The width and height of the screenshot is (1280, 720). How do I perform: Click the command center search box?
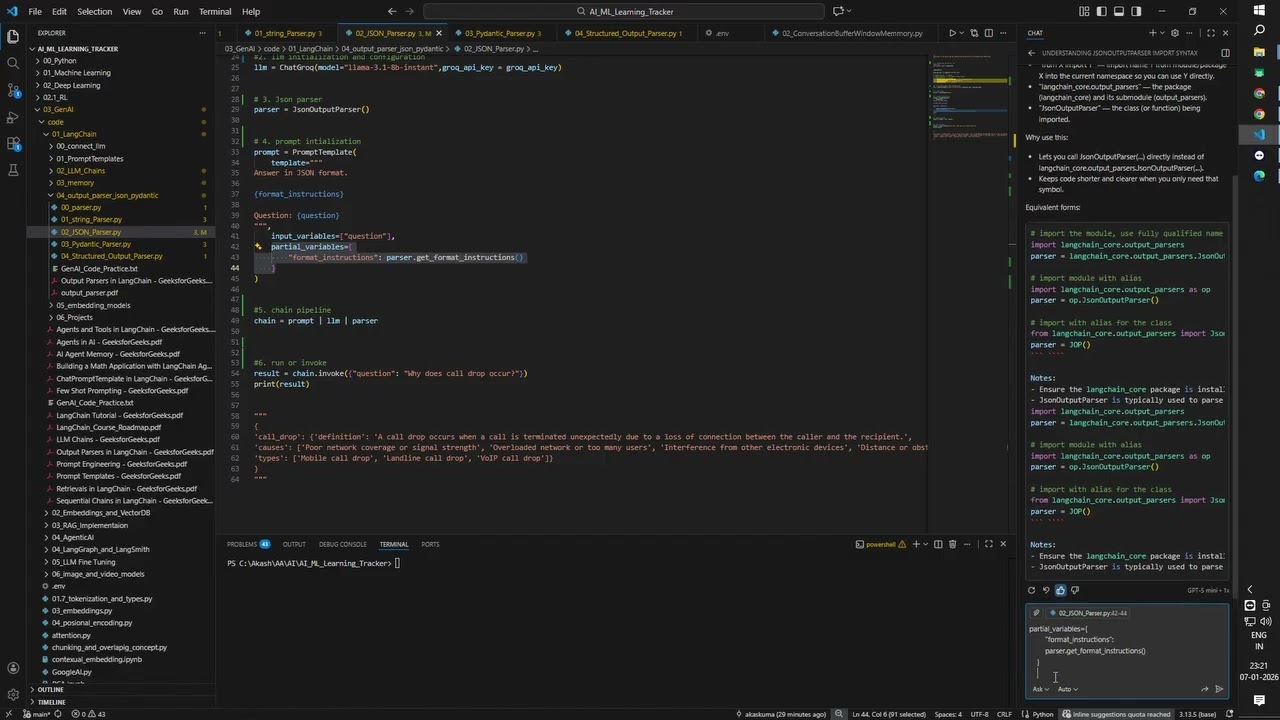[624, 12]
